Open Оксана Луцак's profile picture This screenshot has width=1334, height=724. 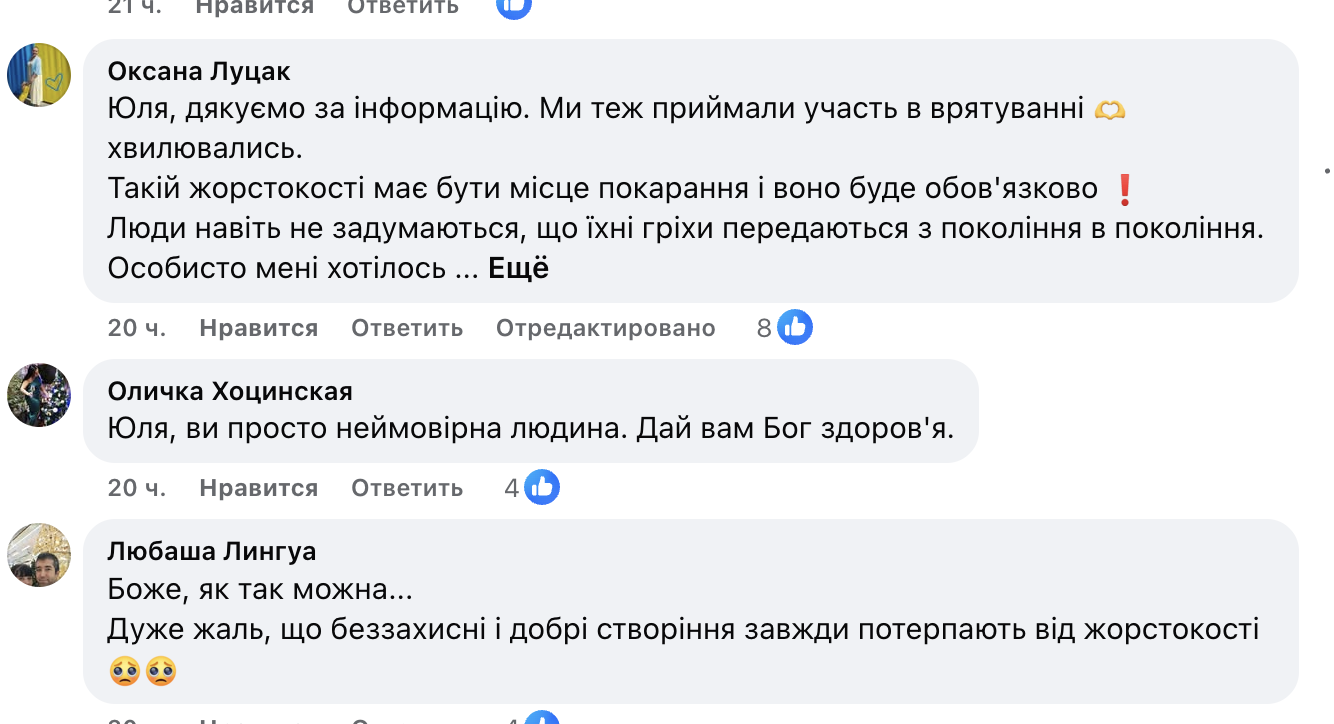pos(39,75)
